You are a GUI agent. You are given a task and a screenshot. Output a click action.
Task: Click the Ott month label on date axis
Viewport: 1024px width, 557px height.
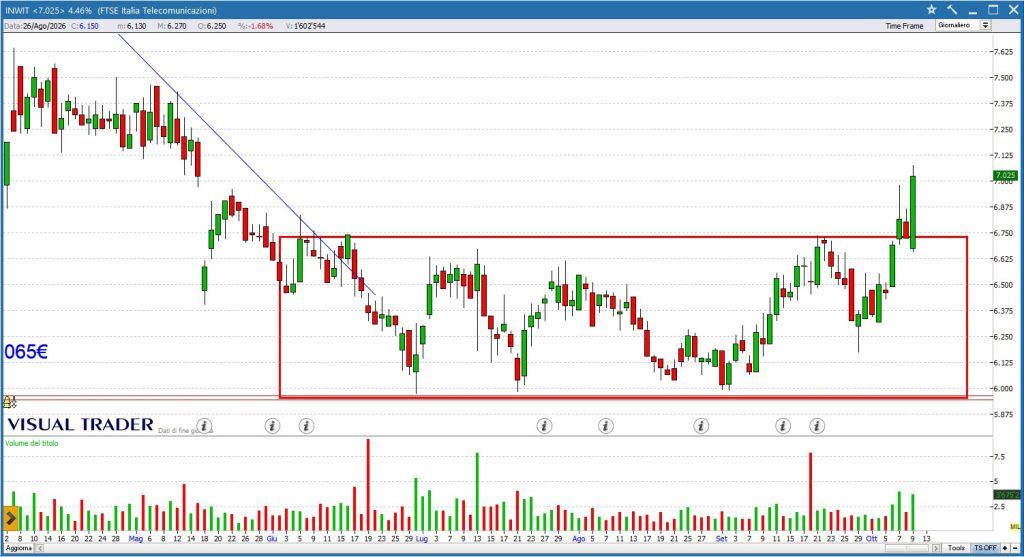point(871,539)
